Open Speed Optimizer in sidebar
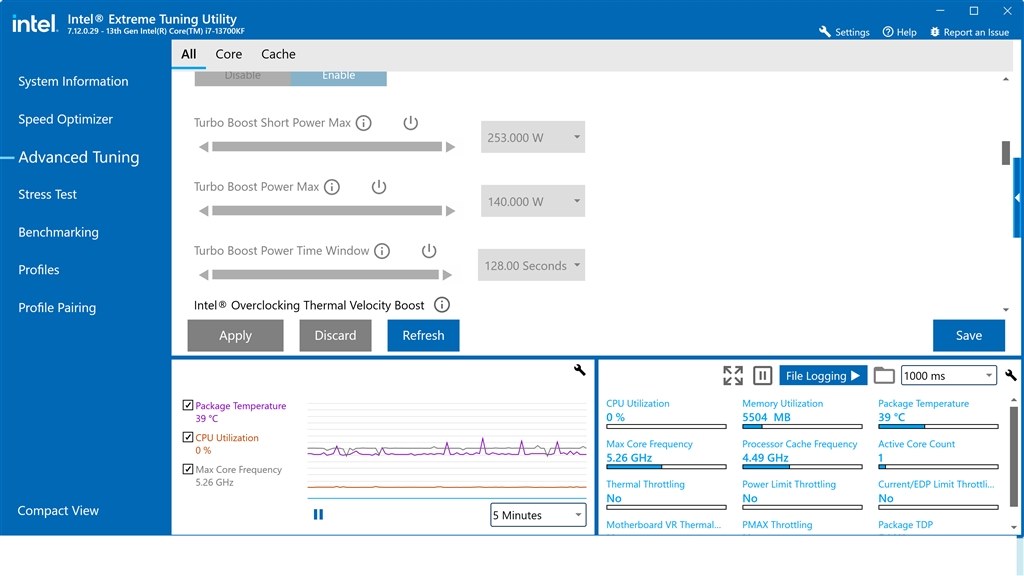The height and width of the screenshot is (576, 1024). 65,120
